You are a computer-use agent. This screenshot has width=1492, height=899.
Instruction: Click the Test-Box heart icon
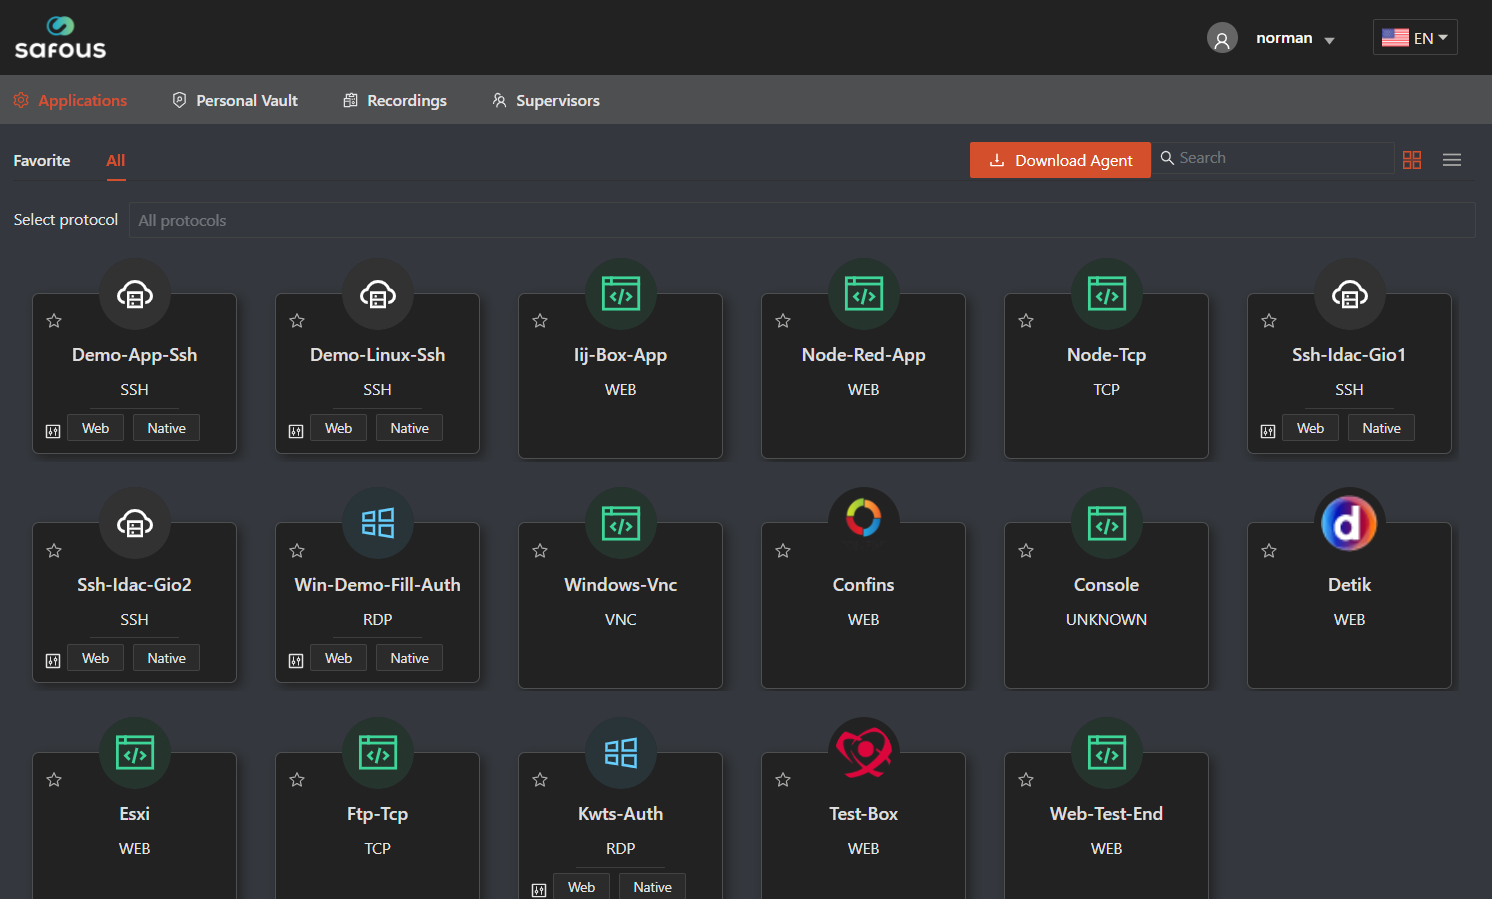click(x=863, y=751)
